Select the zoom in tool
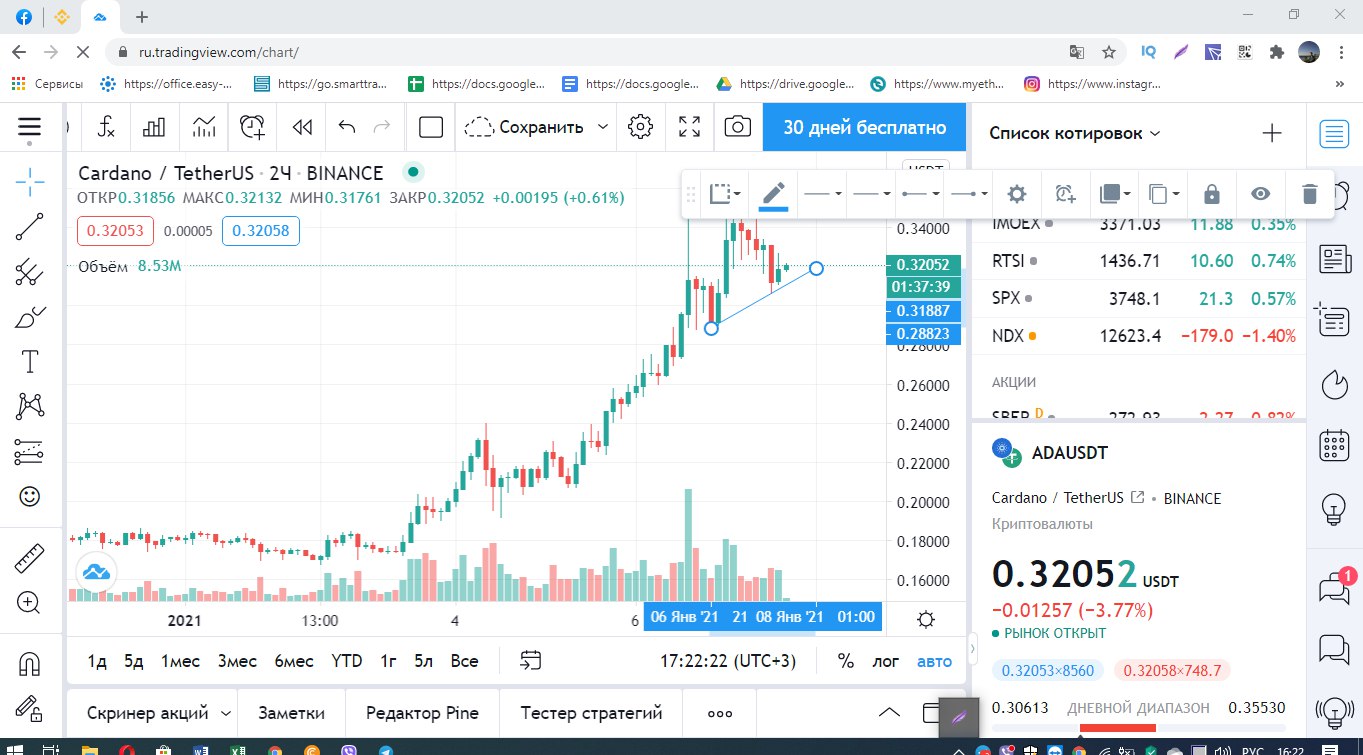 [x=30, y=603]
